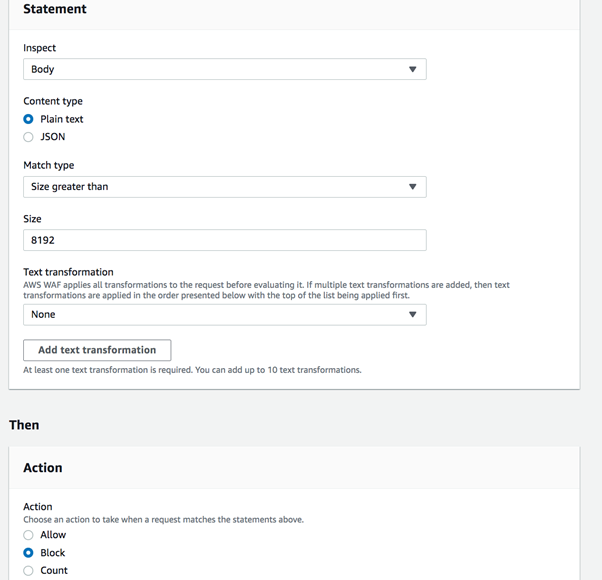Click the Text transformation dropdown arrow icon
Image resolution: width=602 pixels, height=580 pixels.
point(412,315)
